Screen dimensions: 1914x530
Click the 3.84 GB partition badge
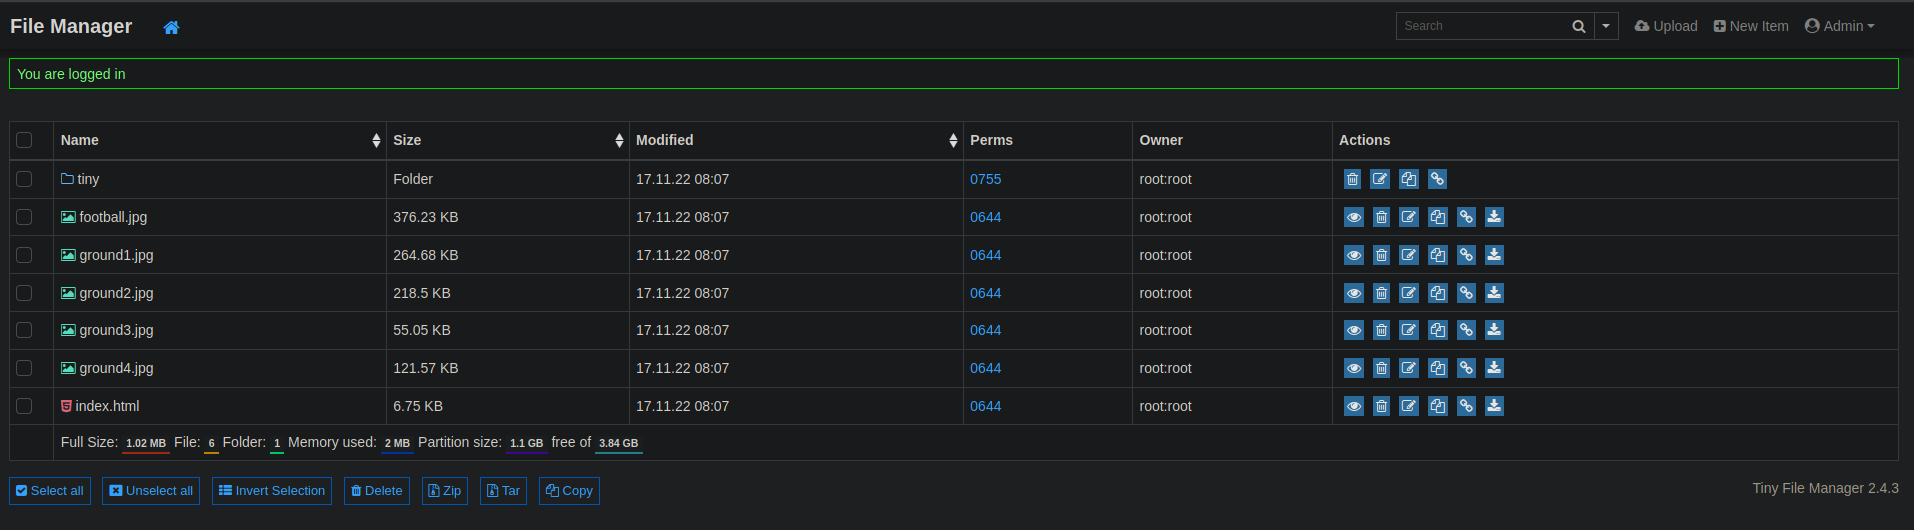click(x=618, y=443)
